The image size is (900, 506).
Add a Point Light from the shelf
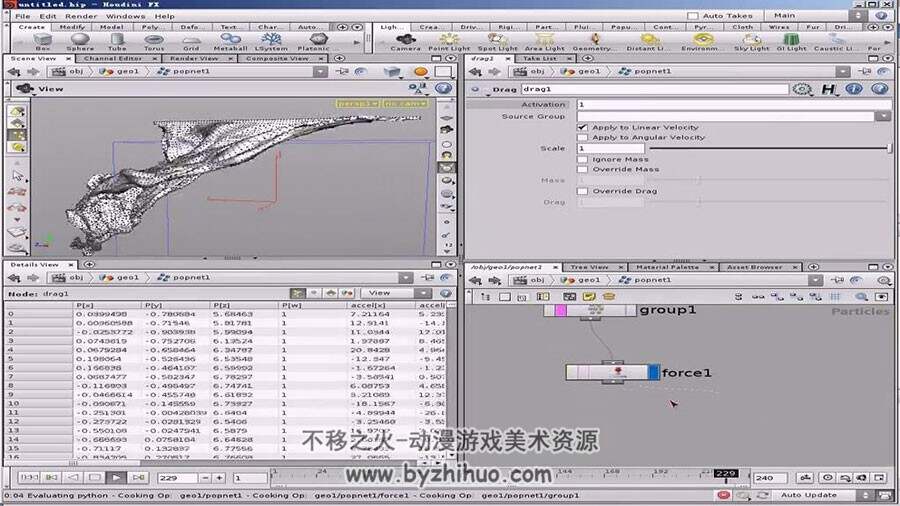(x=449, y=41)
